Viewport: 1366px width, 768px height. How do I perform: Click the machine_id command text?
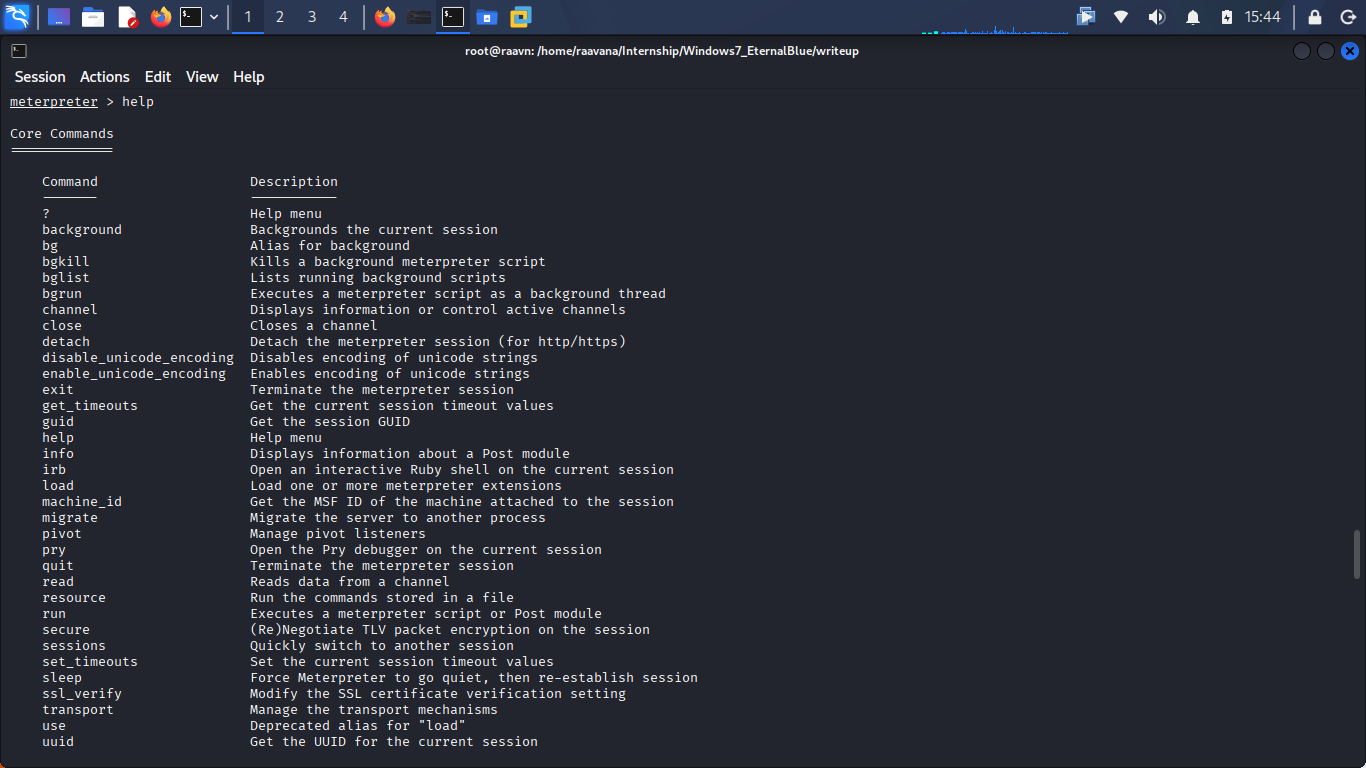[x=82, y=502]
